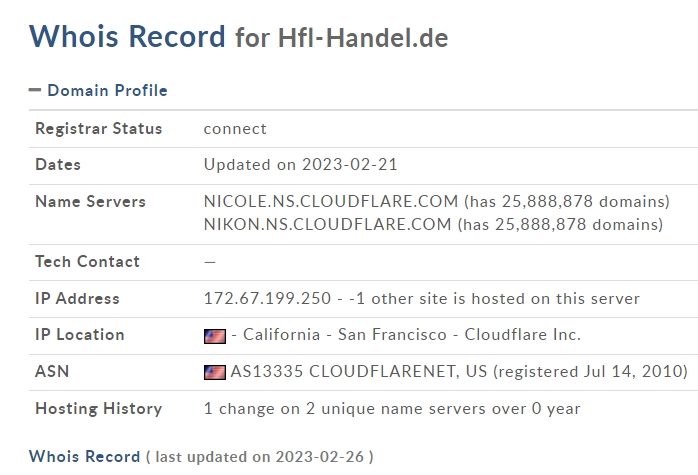Click the 'Hosting History' row label

pyautogui.click(x=99, y=409)
